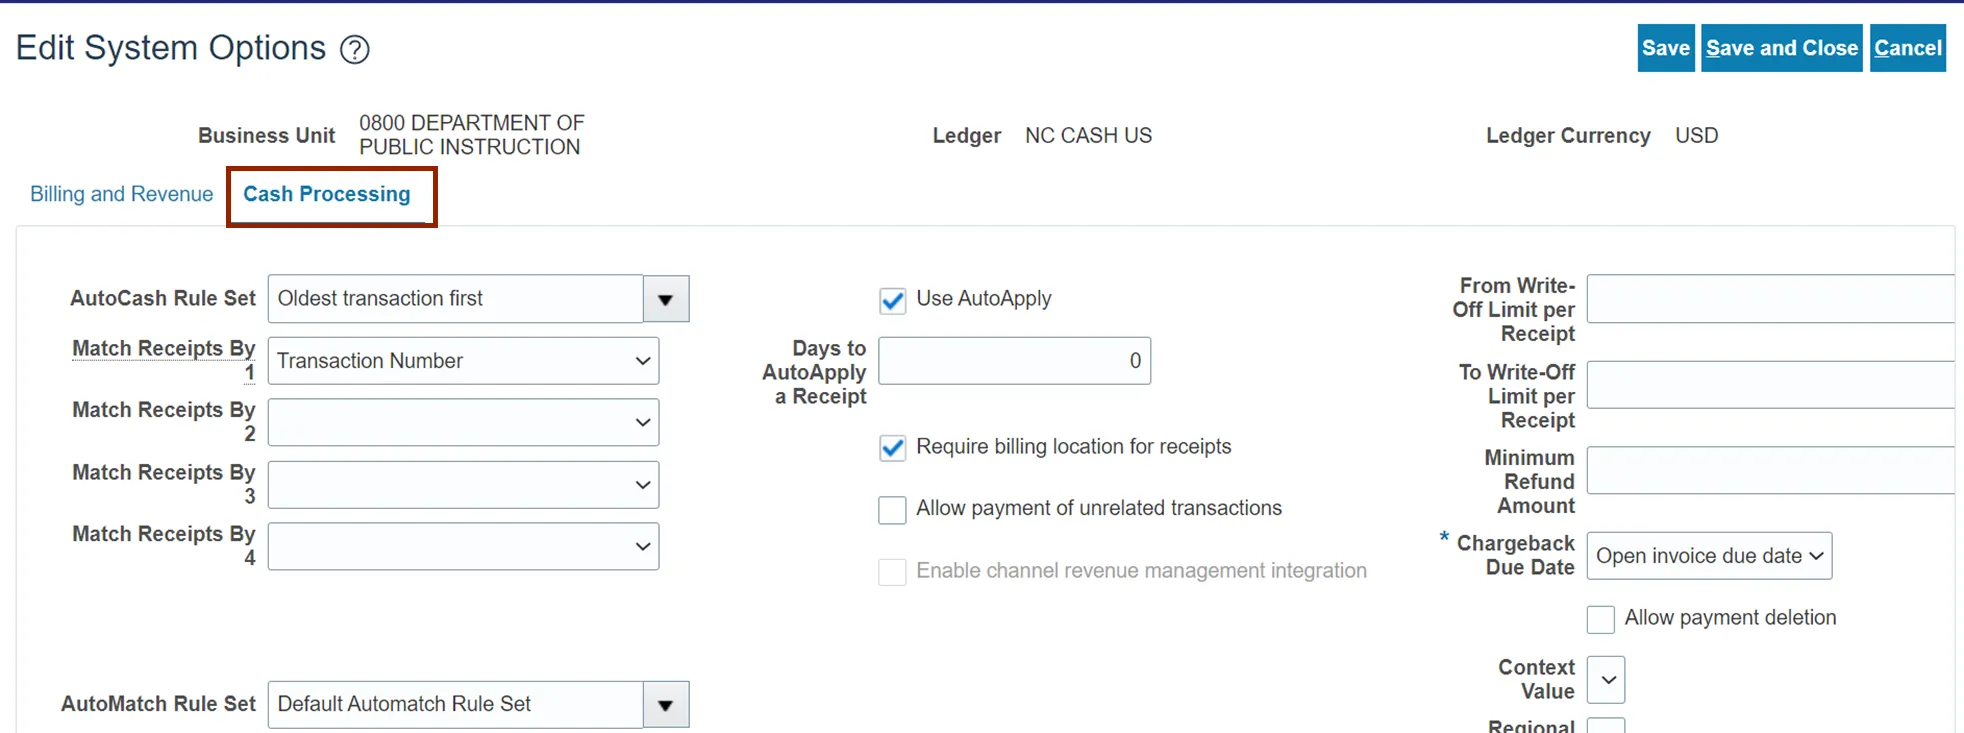The height and width of the screenshot is (733, 1964).
Task: Select the Cash Processing tab
Action: tap(327, 194)
